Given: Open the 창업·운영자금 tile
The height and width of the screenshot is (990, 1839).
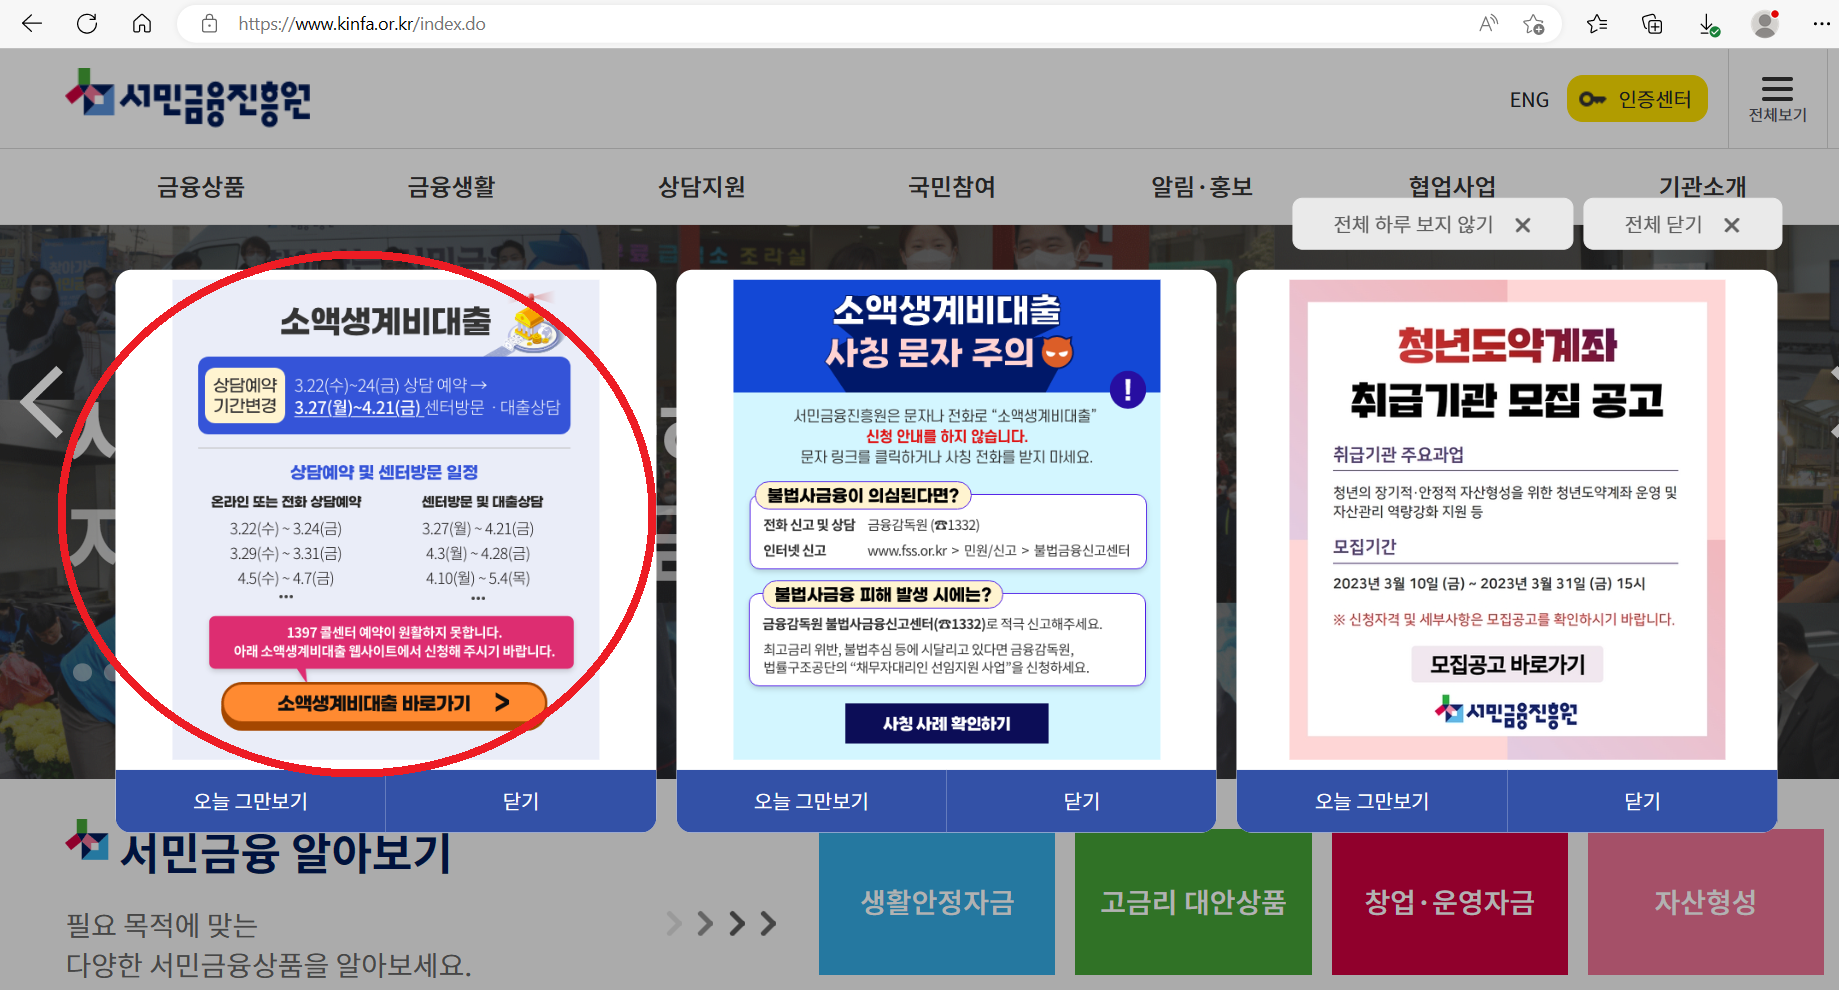Looking at the screenshot, I should click(x=1450, y=902).
